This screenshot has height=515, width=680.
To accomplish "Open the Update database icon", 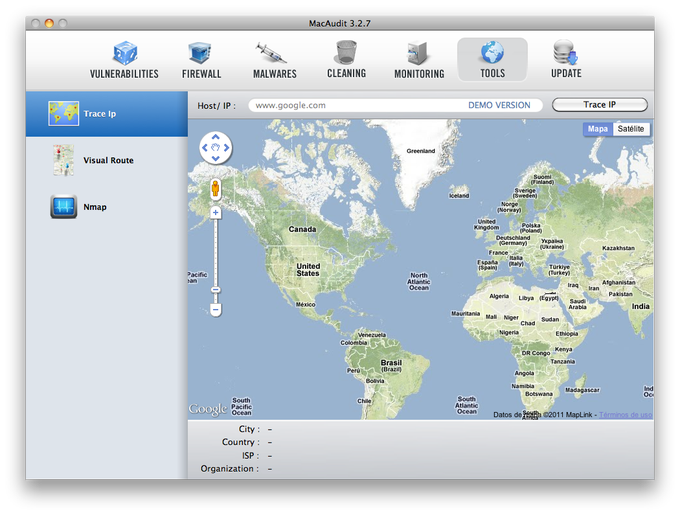I will (566, 52).
